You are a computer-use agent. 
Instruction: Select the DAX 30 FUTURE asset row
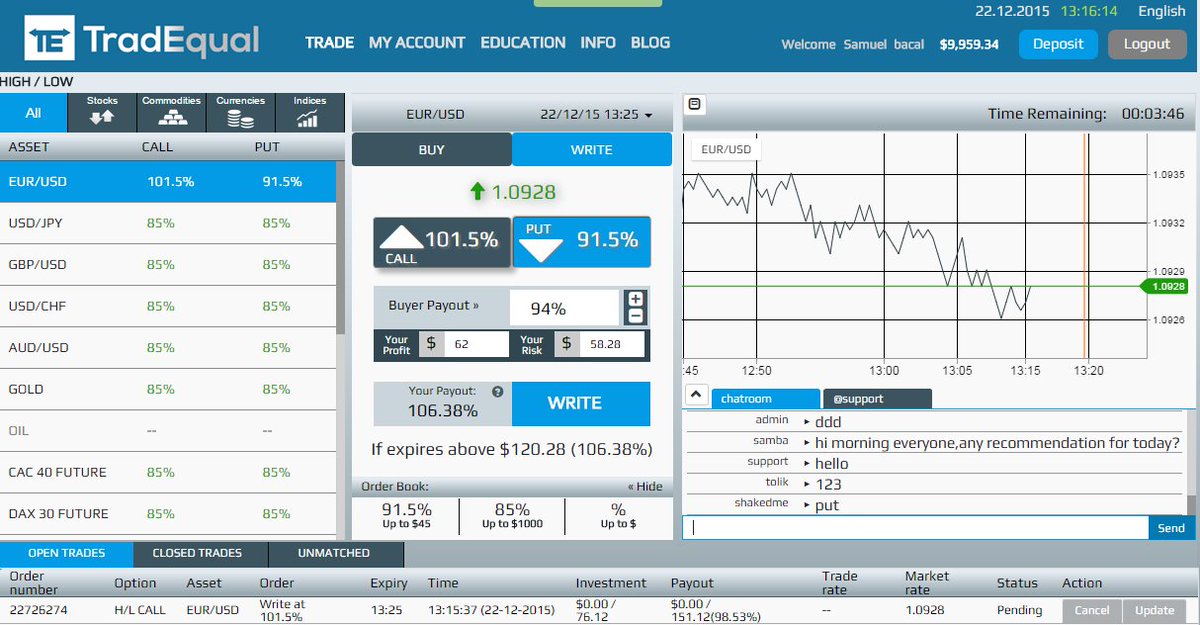(x=168, y=514)
